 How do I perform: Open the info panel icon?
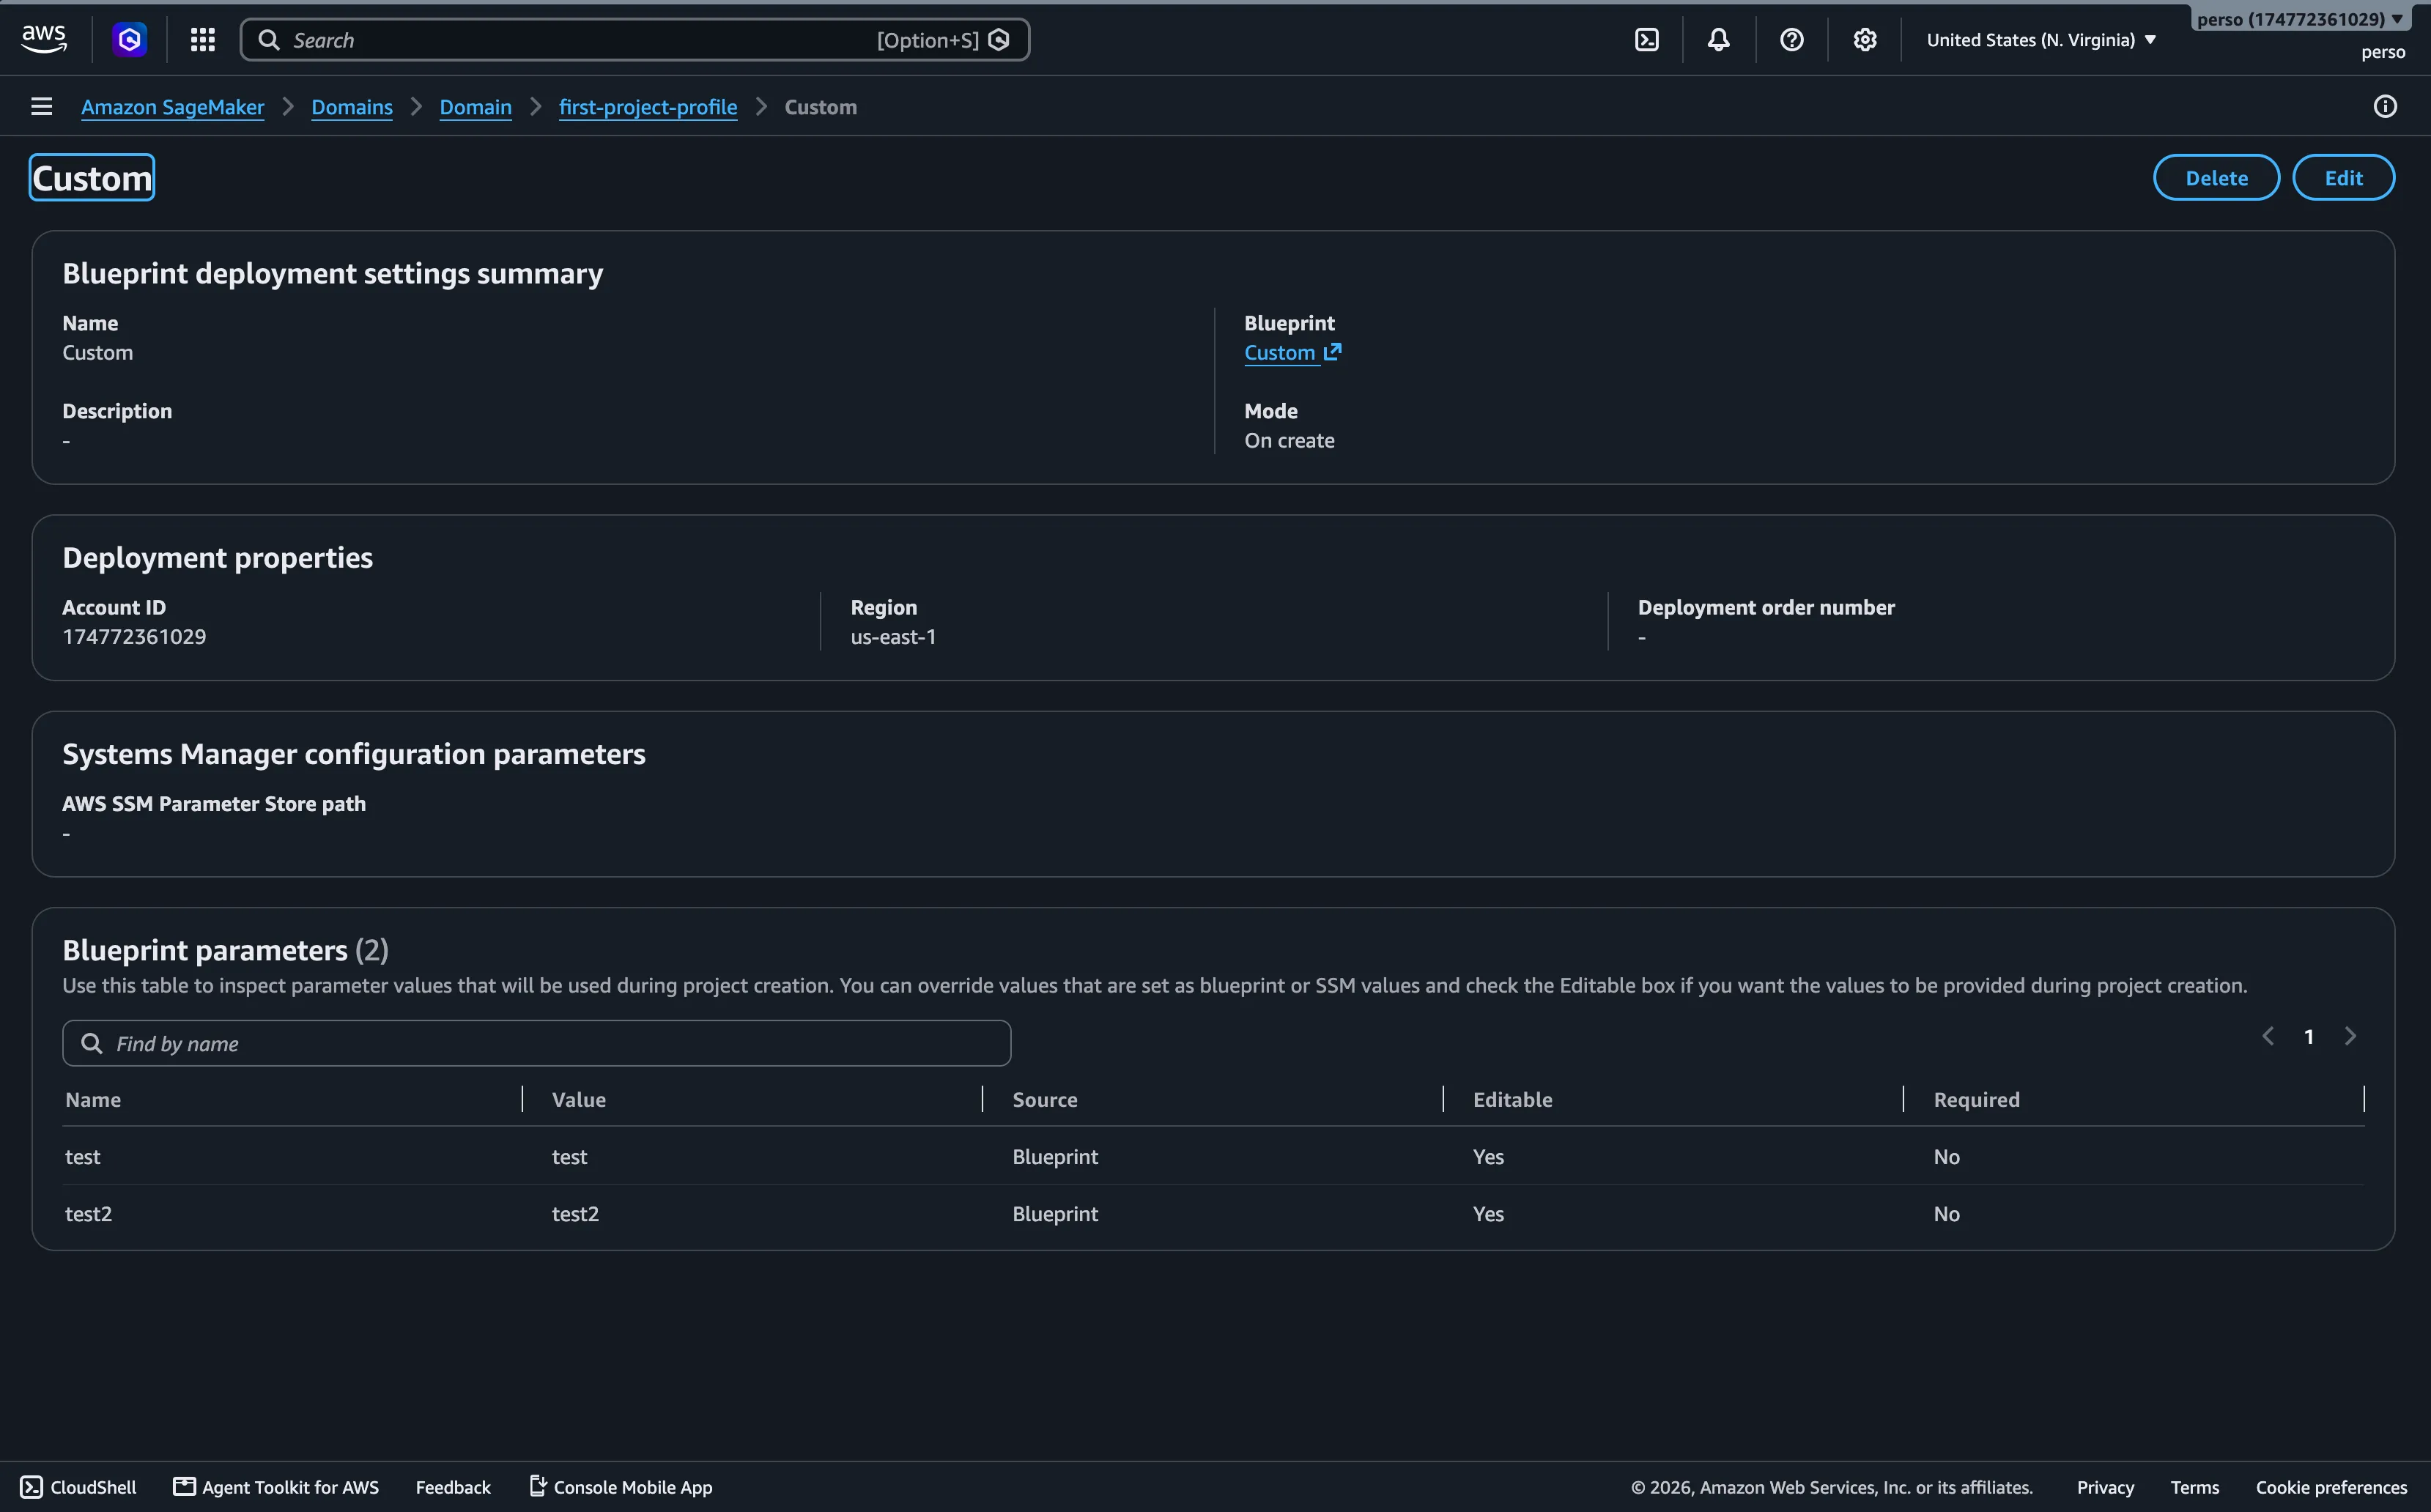[x=2384, y=106]
